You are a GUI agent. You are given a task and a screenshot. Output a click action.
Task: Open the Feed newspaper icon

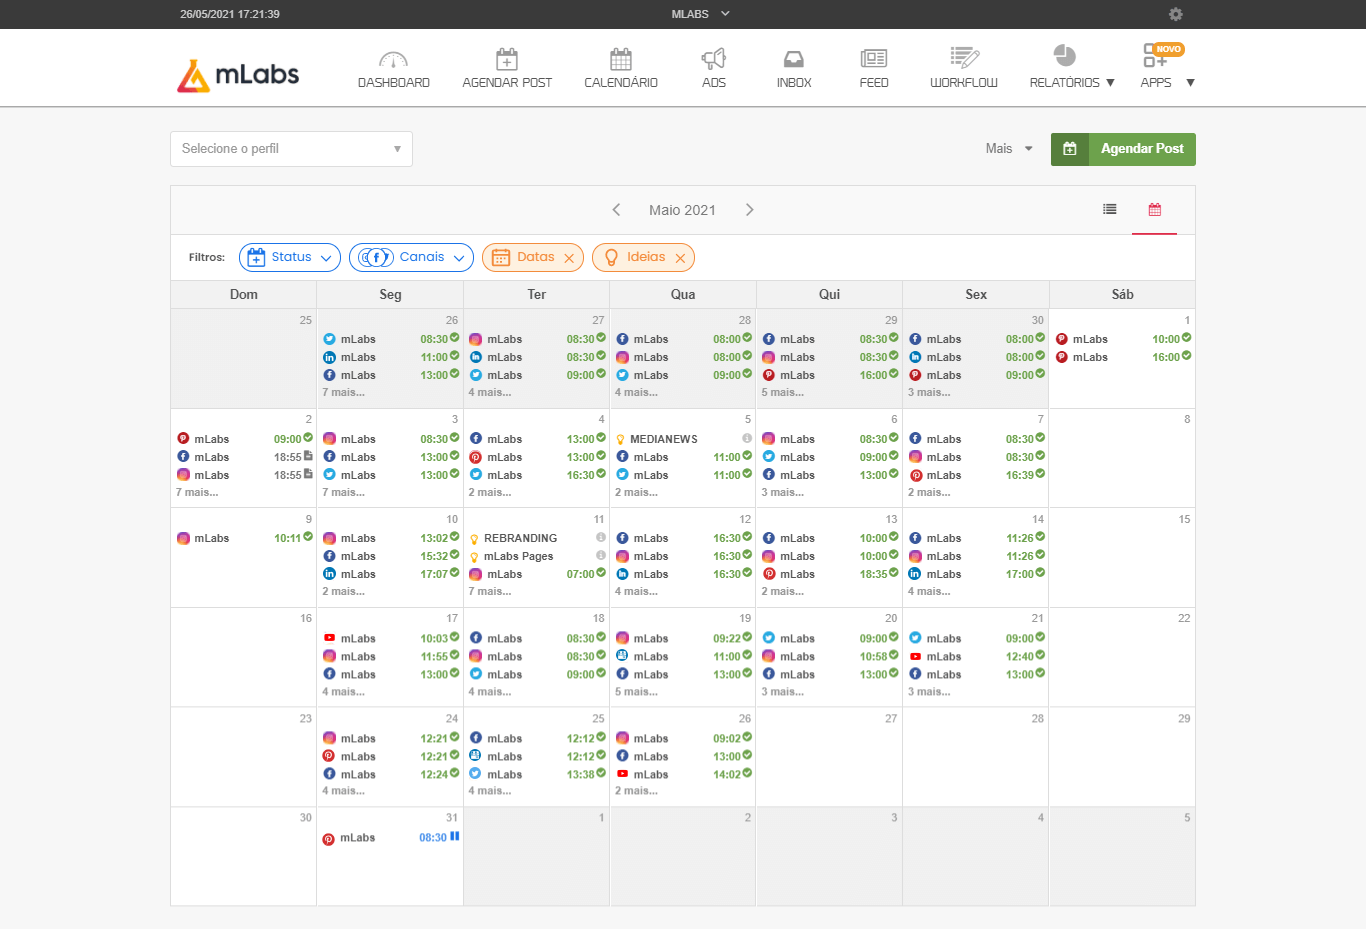(874, 59)
